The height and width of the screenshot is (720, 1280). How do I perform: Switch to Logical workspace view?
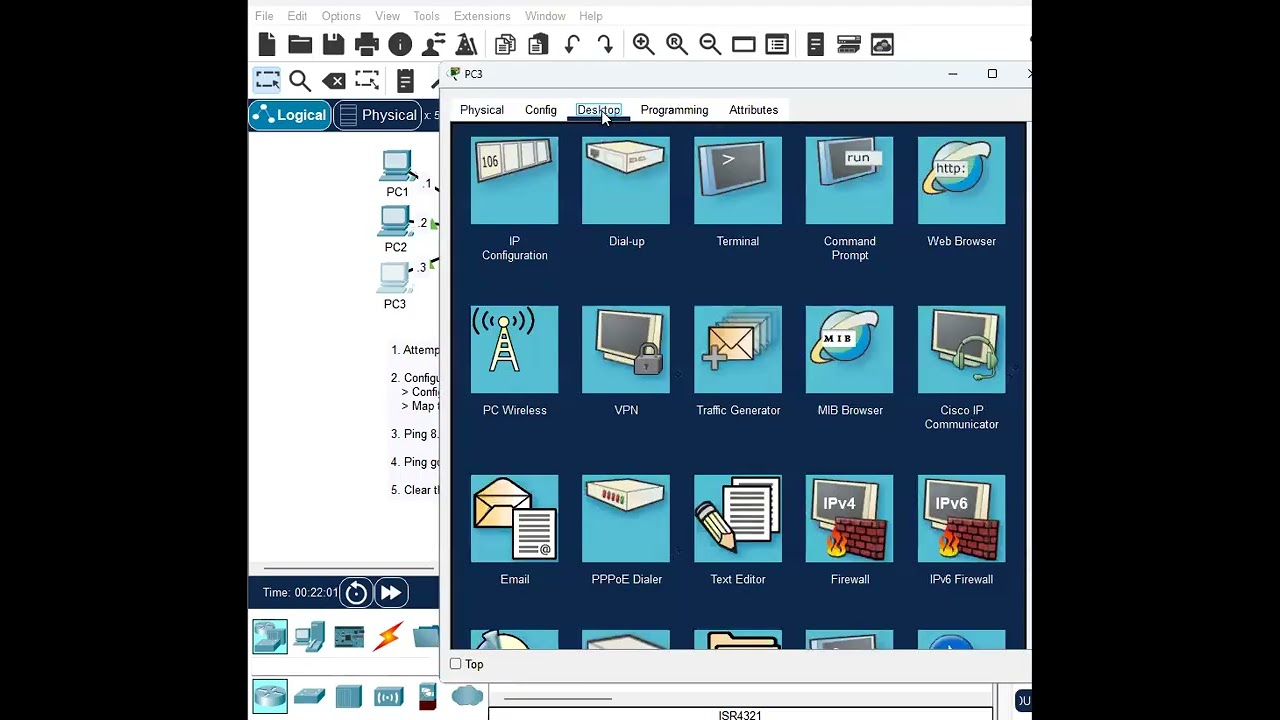290,115
